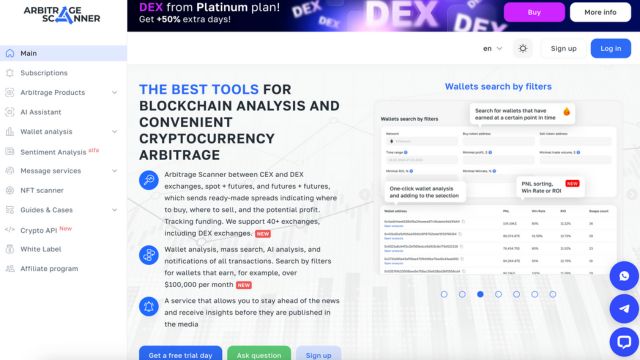Click the White Label icon
Viewport: 640px width, 360px height.
pos(10,249)
